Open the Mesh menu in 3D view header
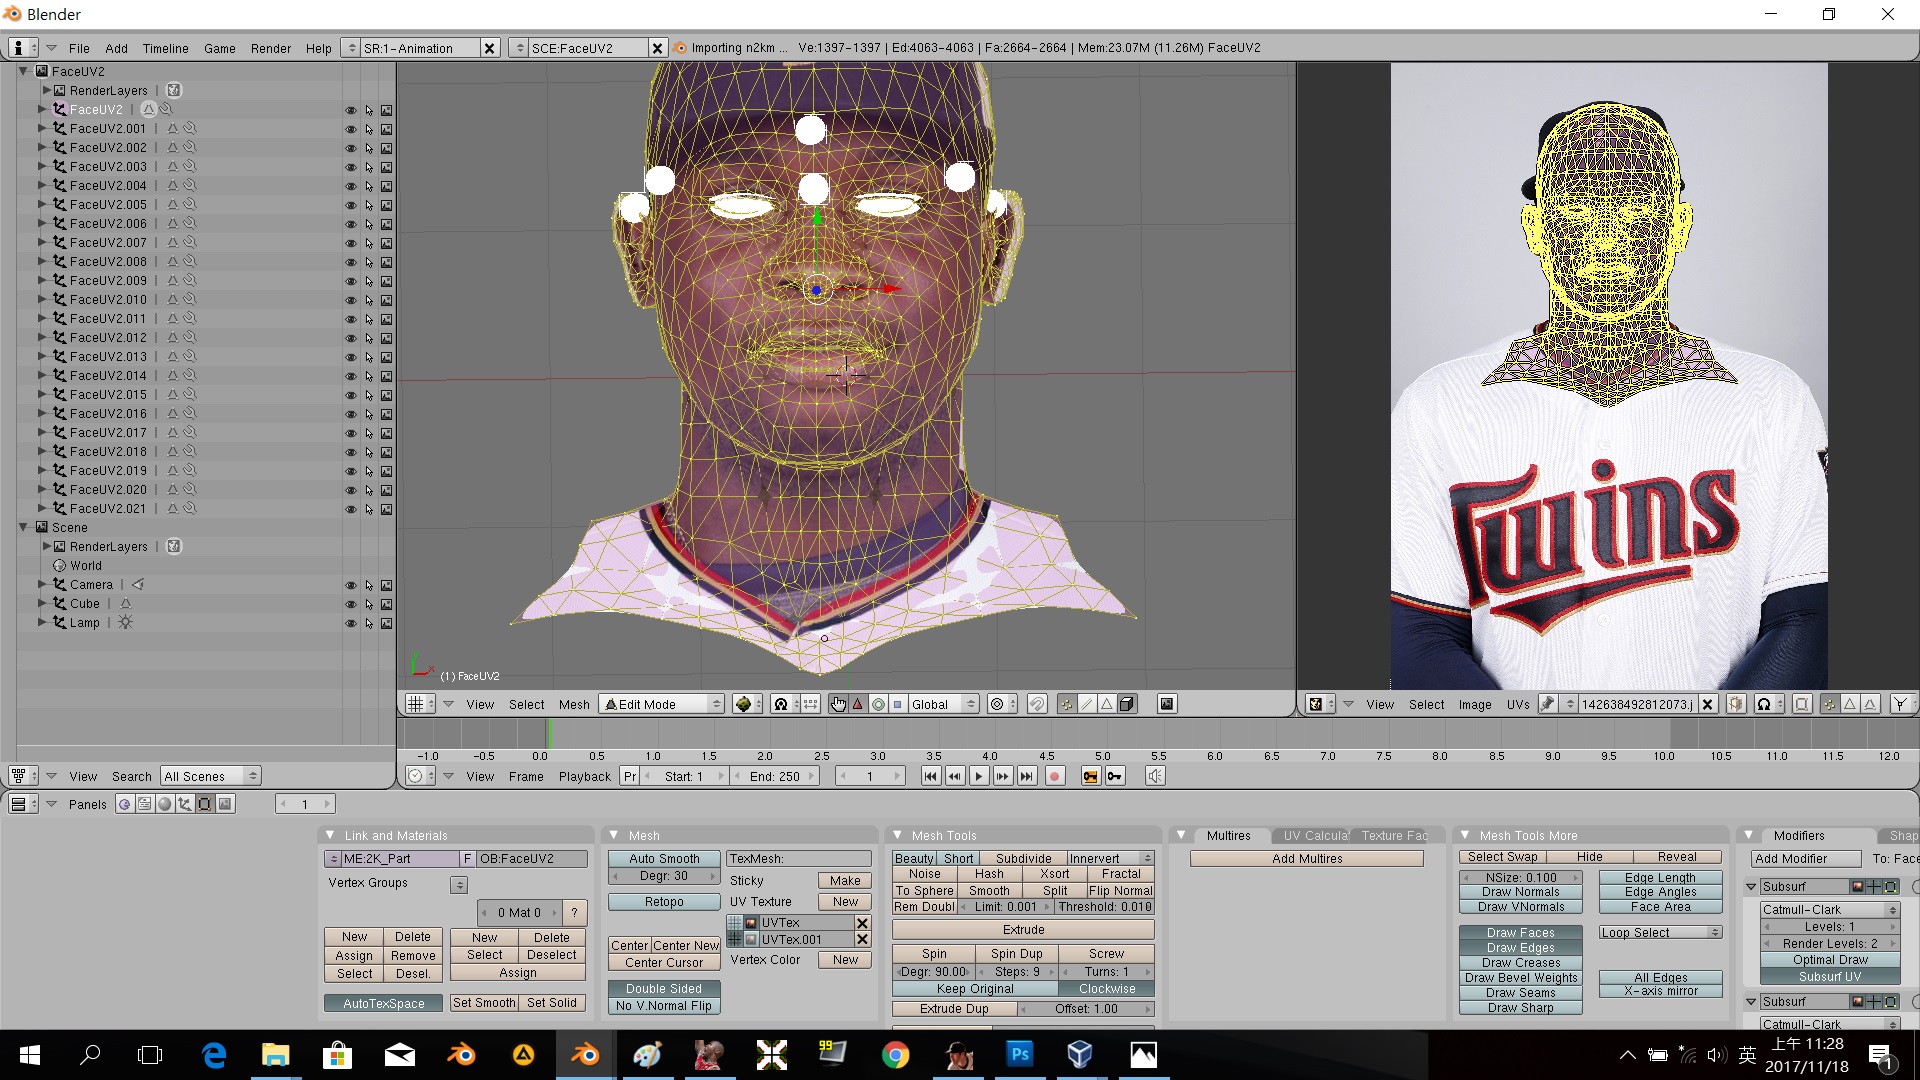The width and height of the screenshot is (1920, 1080). click(x=574, y=704)
